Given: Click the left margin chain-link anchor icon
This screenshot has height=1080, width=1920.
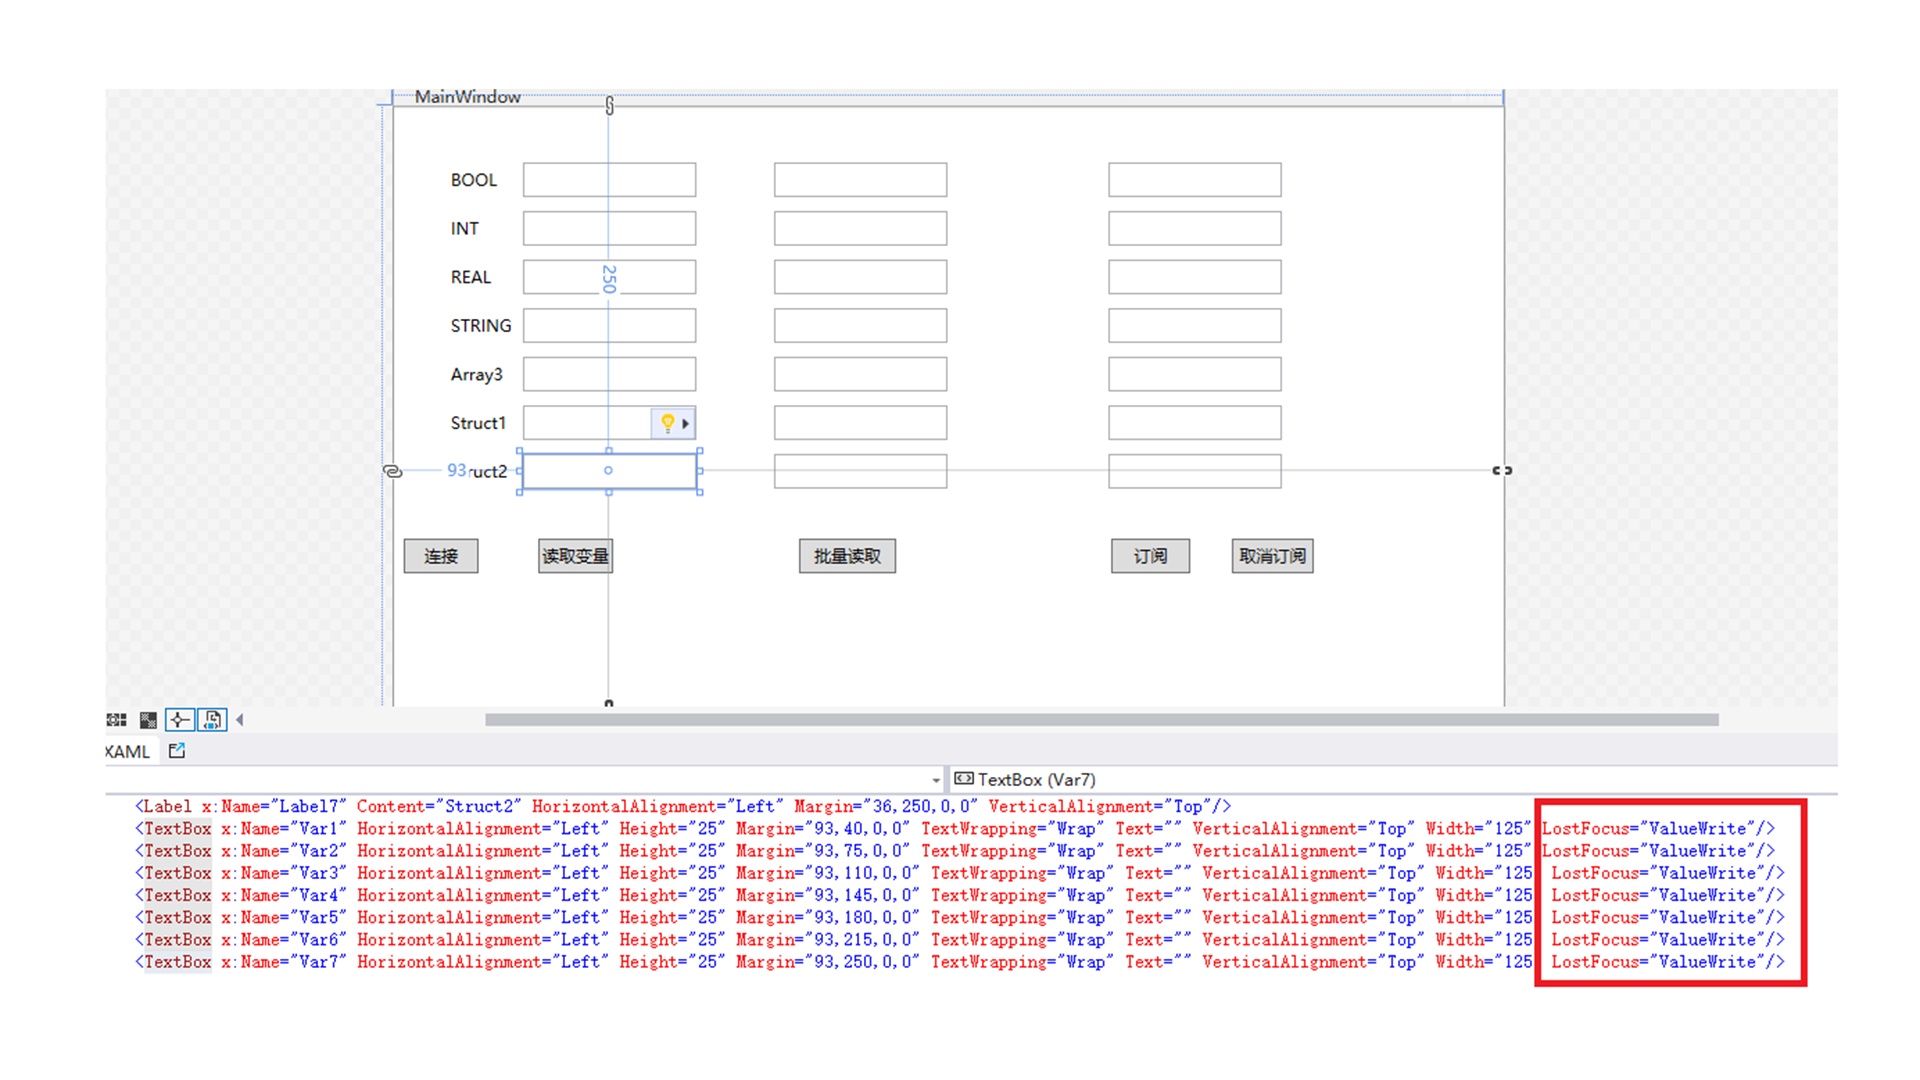Looking at the screenshot, I should click(x=393, y=471).
